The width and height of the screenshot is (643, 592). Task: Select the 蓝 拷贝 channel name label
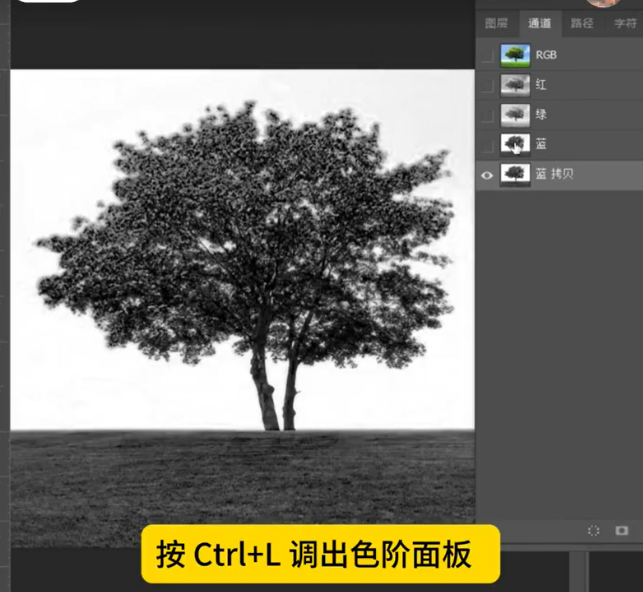point(554,174)
